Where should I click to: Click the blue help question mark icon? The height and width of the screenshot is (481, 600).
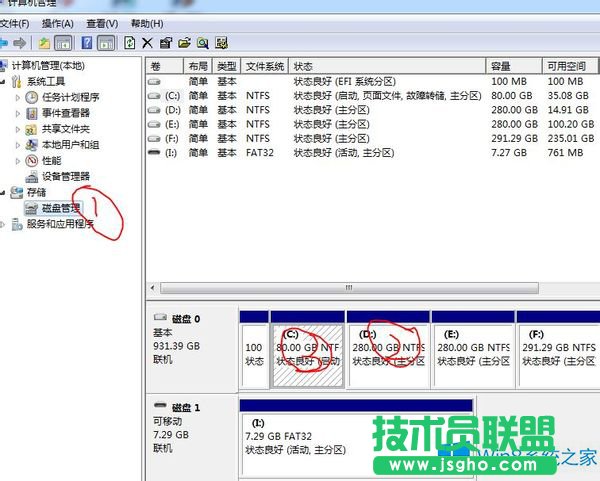[87, 43]
